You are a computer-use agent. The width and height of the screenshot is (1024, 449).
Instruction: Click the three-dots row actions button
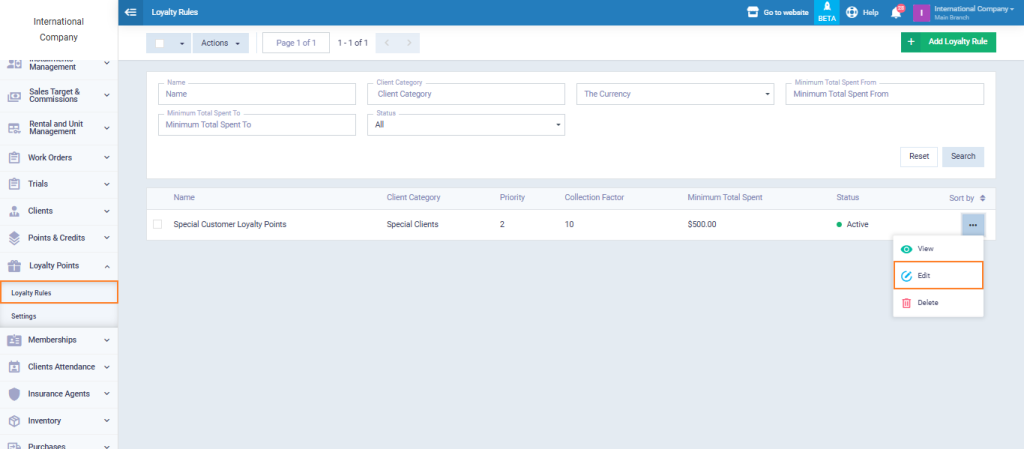pos(972,224)
